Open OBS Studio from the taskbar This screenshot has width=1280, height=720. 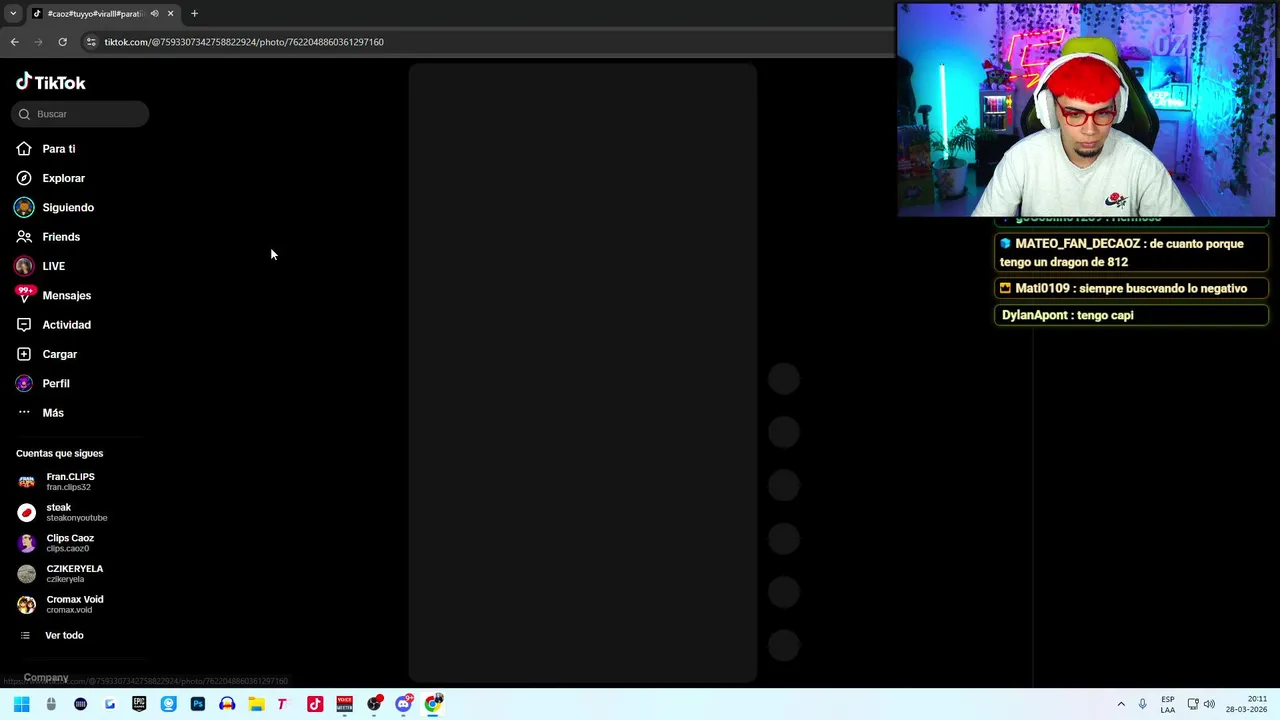[x=374, y=704]
